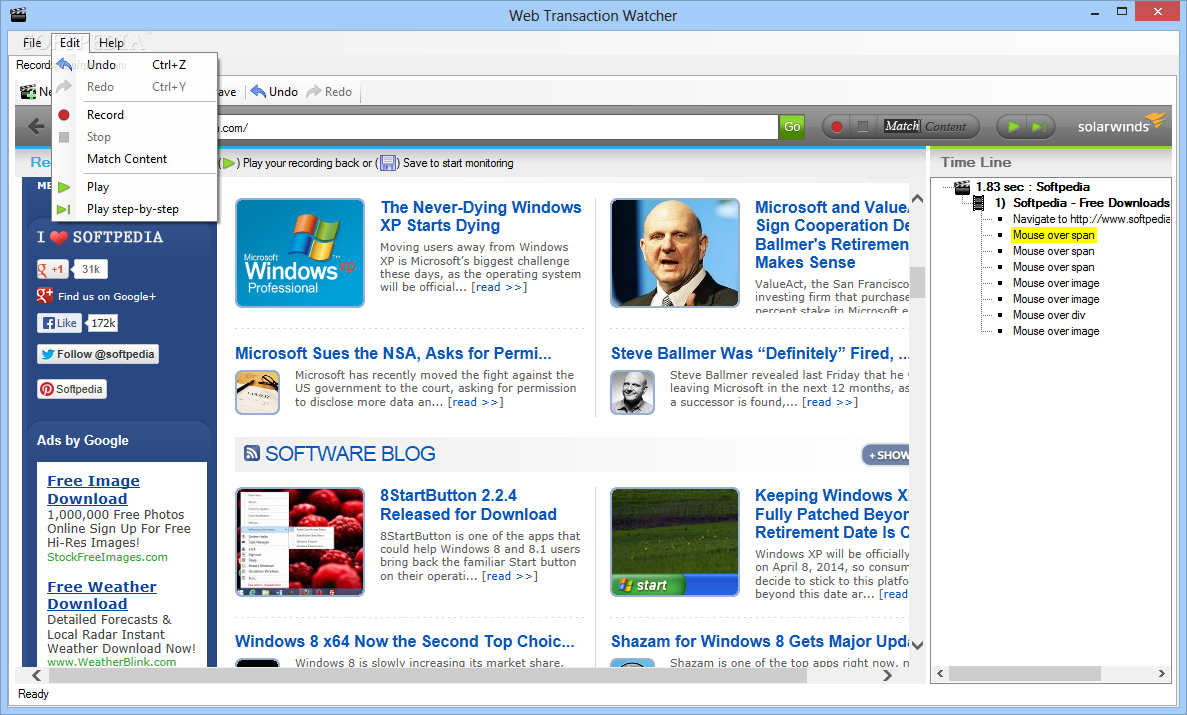Open 'The Never-Dying Windows XP Starts Dying' article
This screenshot has width=1187, height=715.
[x=481, y=217]
